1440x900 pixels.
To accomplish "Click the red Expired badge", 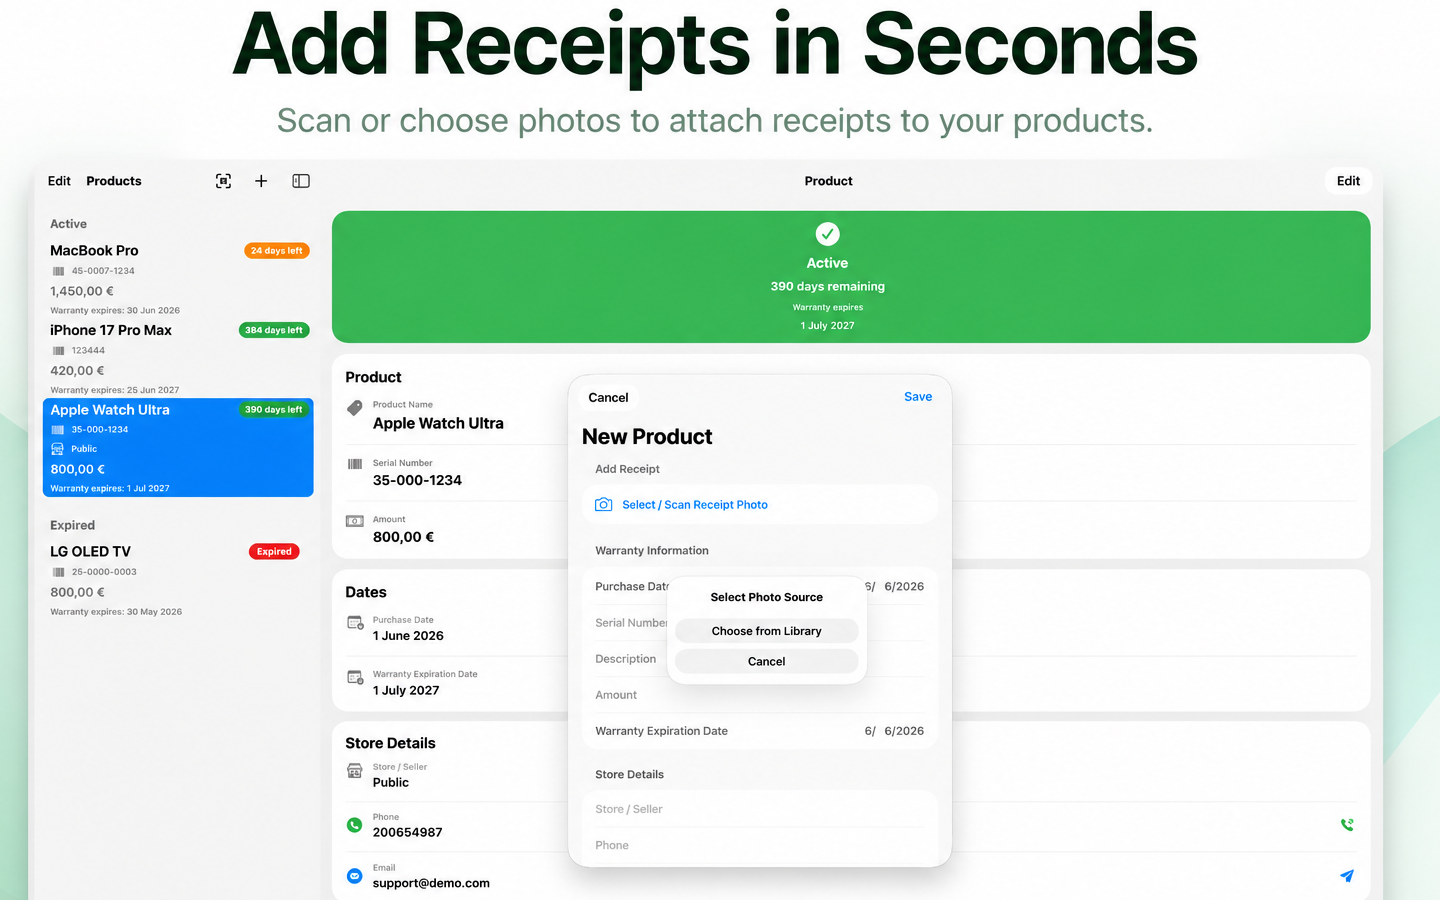I will tap(274, 551).
